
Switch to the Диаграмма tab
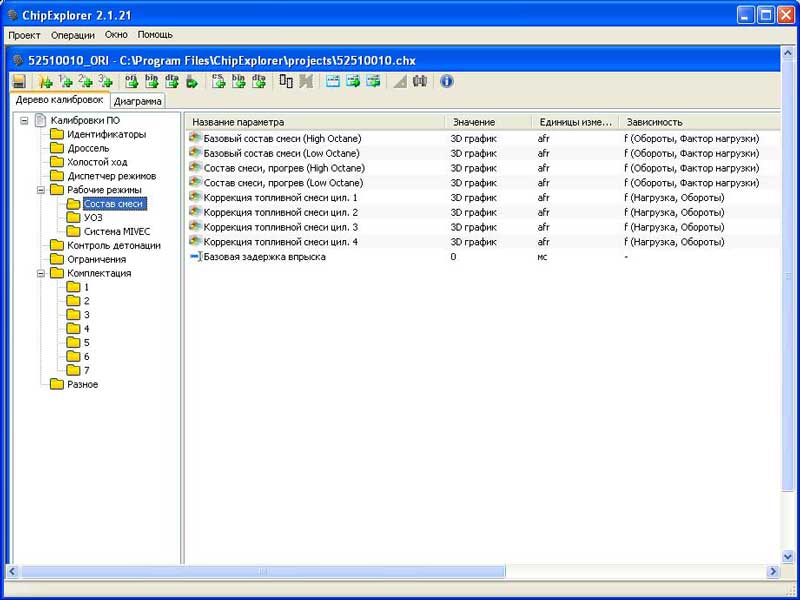138,101
